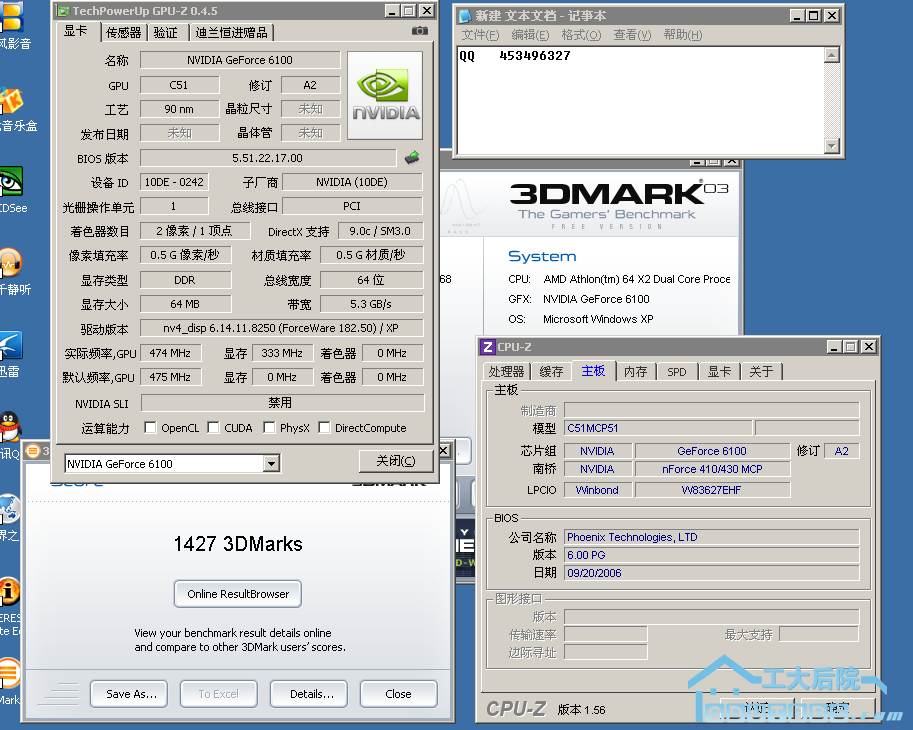Click Close in 3DMark score window
The width and height of the screenshot is (913, 730).
[399, 694]
